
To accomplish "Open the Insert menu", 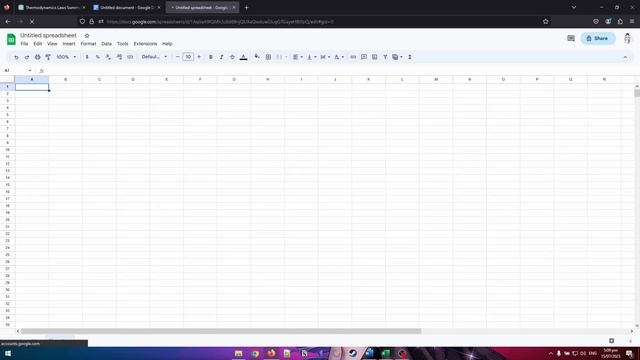I will (x=69, y=44).
